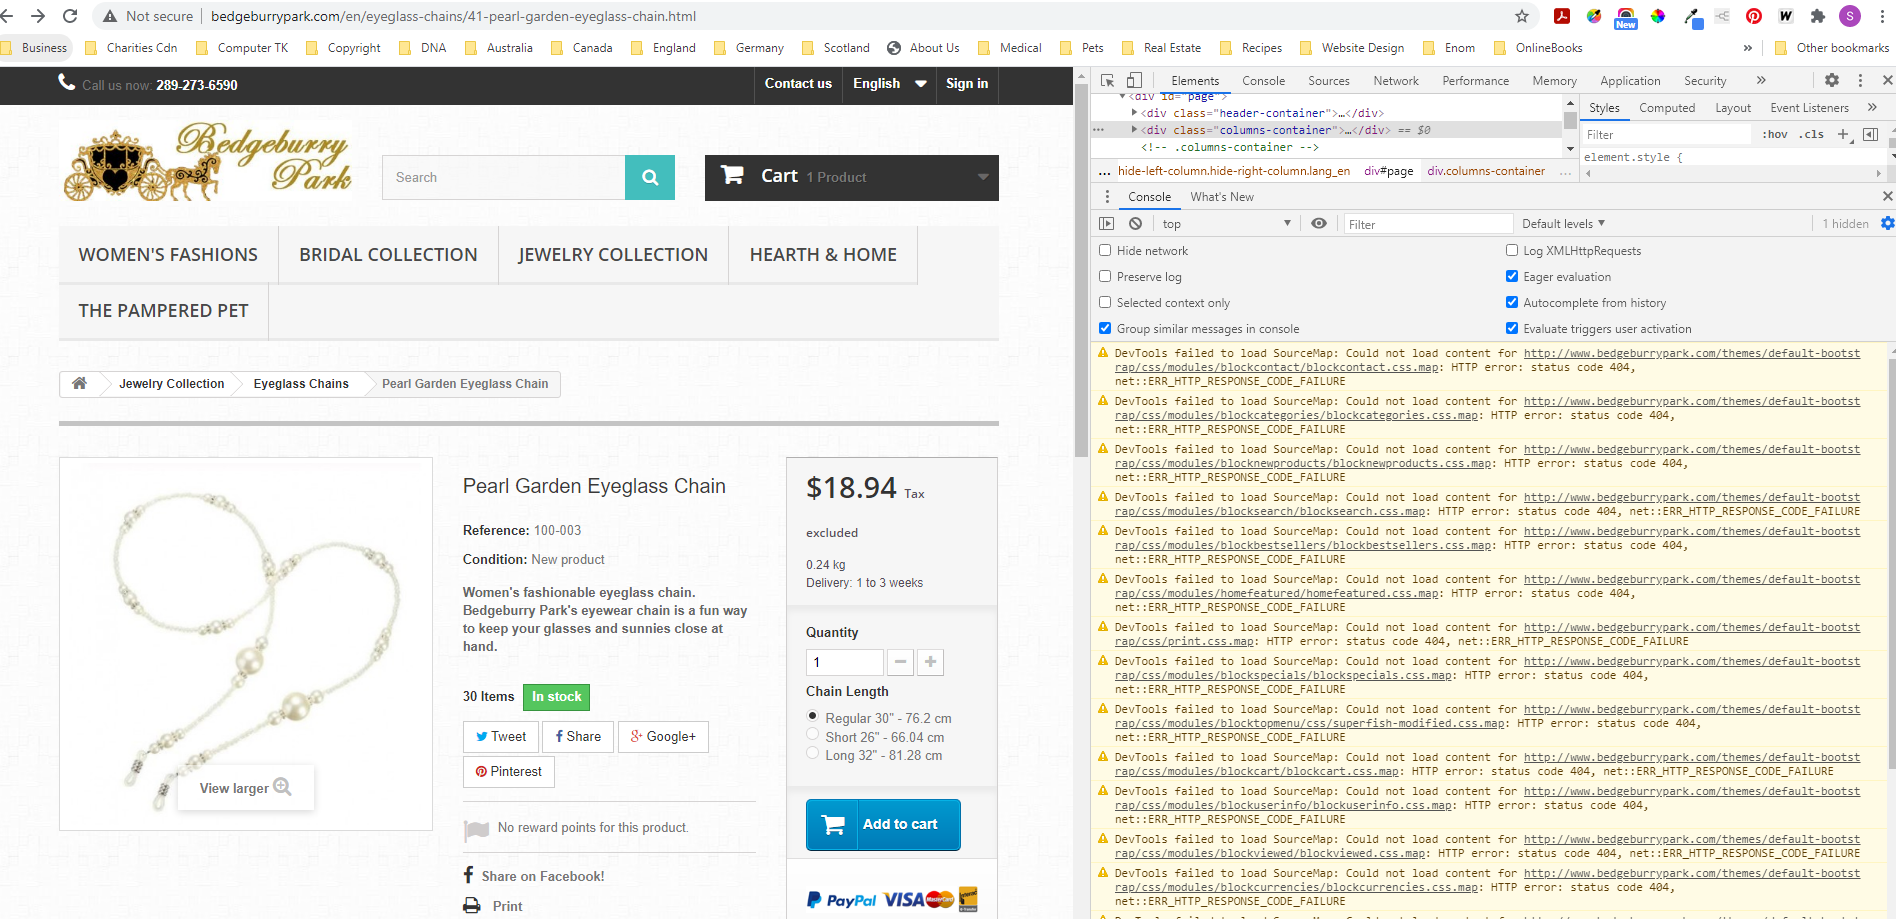The image size is (1896, 919).
Task: Open the Computed styles tab
Action: (1667, 108)
